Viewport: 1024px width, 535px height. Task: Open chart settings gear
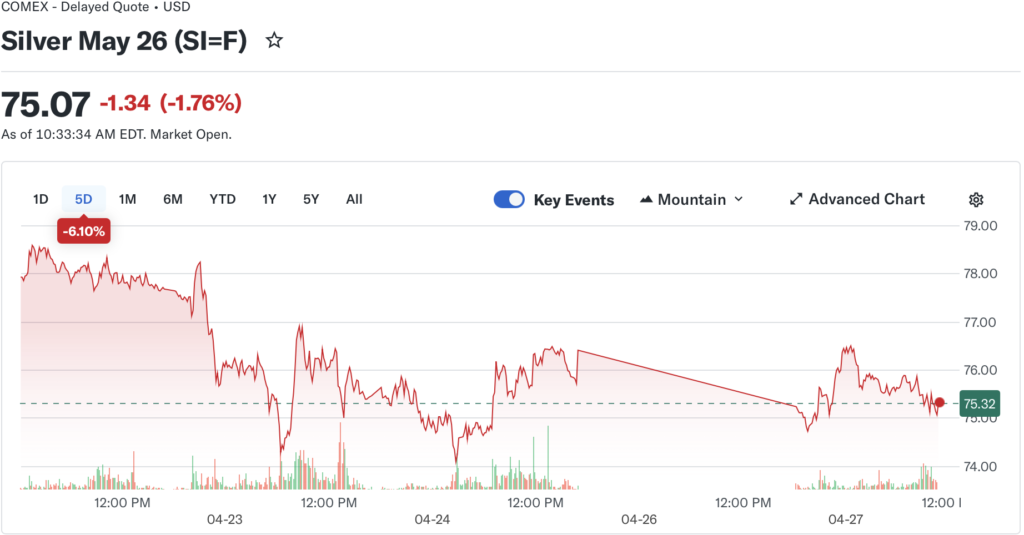976,200
